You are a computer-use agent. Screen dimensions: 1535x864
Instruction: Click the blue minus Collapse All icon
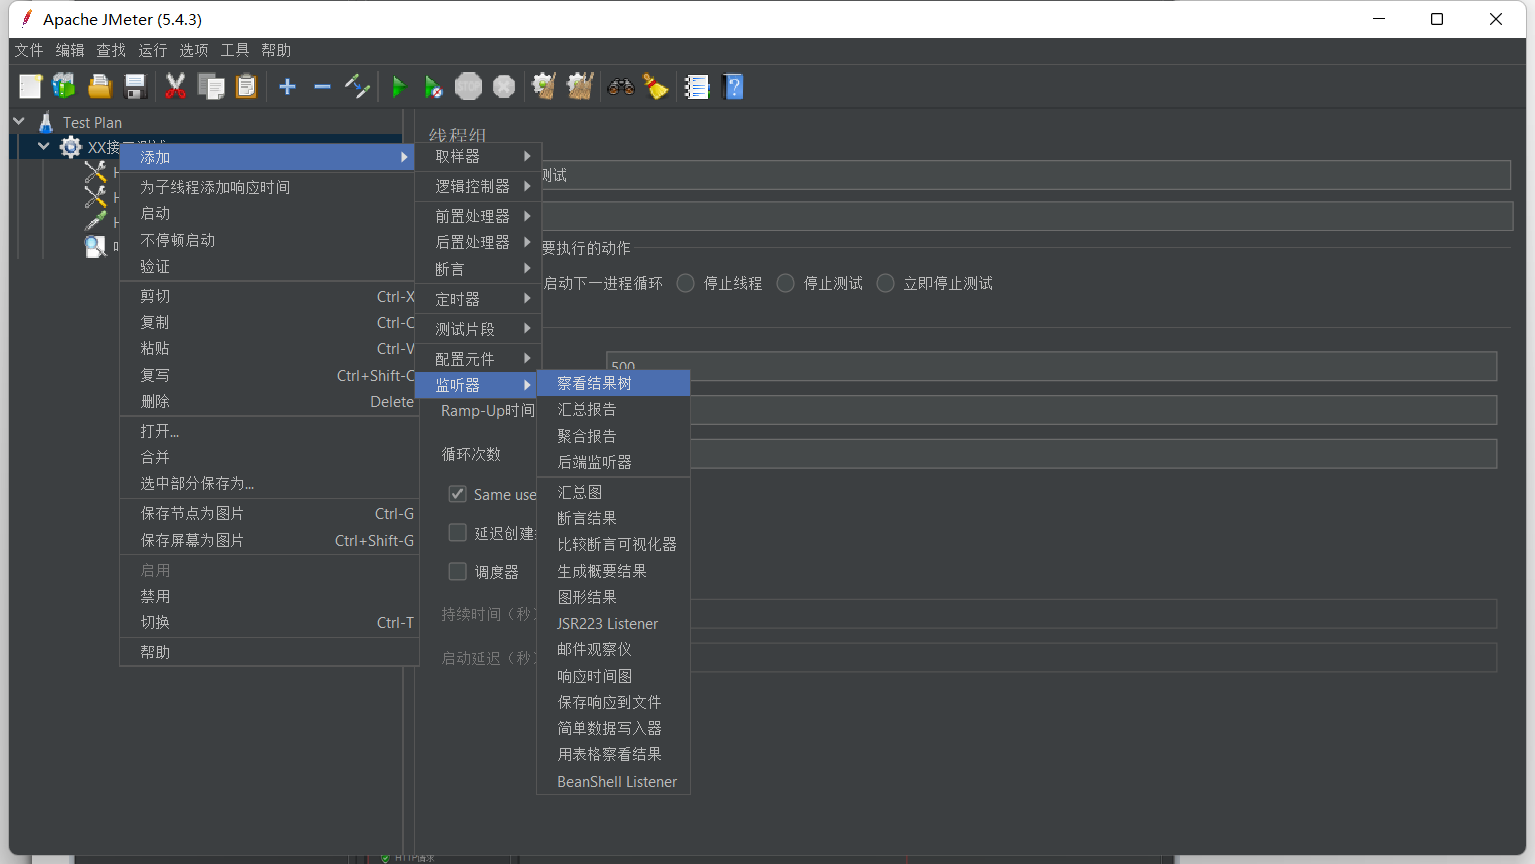[x=322, y=87]
